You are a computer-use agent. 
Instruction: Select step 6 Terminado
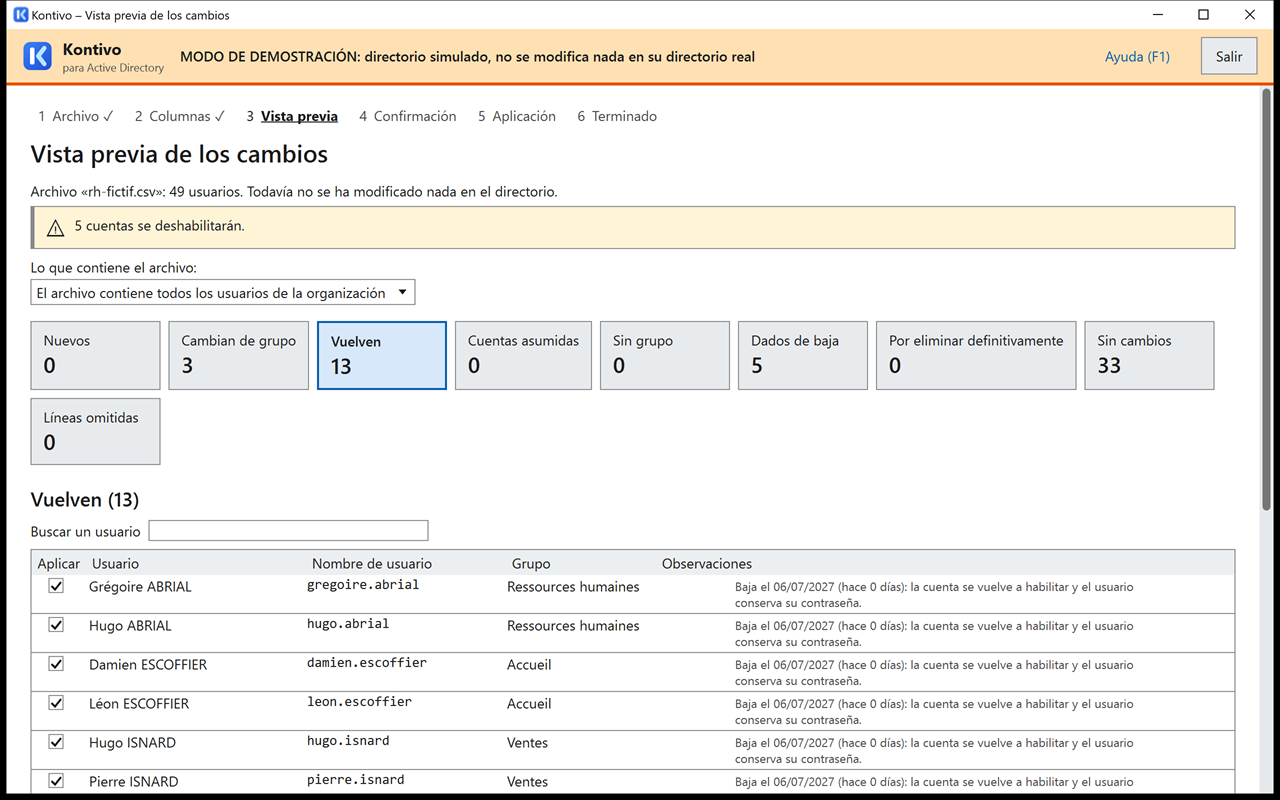click(617, 116)
